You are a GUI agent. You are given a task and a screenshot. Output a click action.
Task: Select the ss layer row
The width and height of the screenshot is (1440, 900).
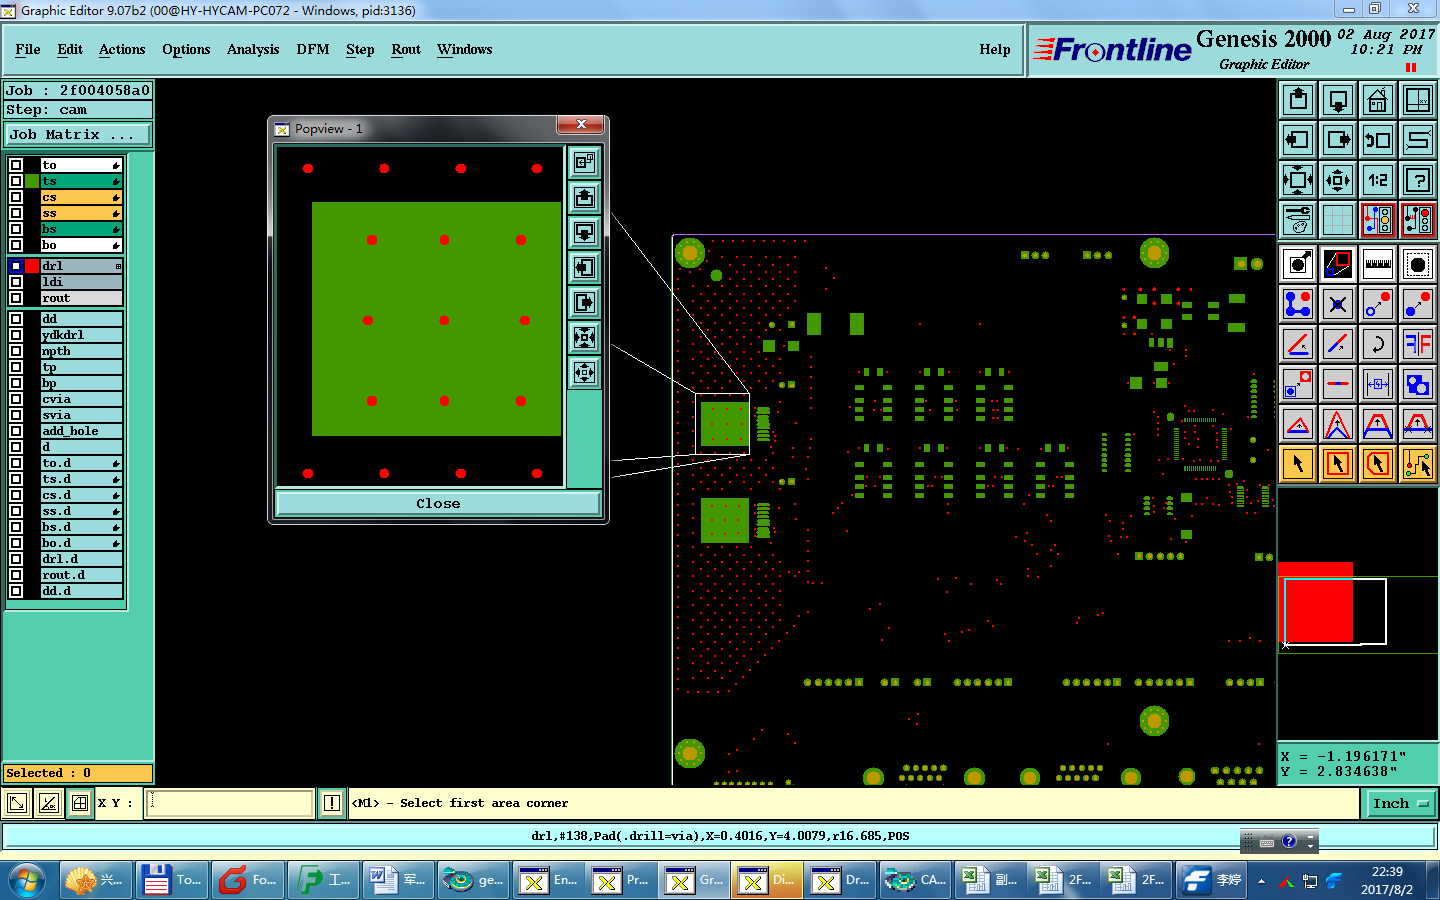(x=81, y=213)
